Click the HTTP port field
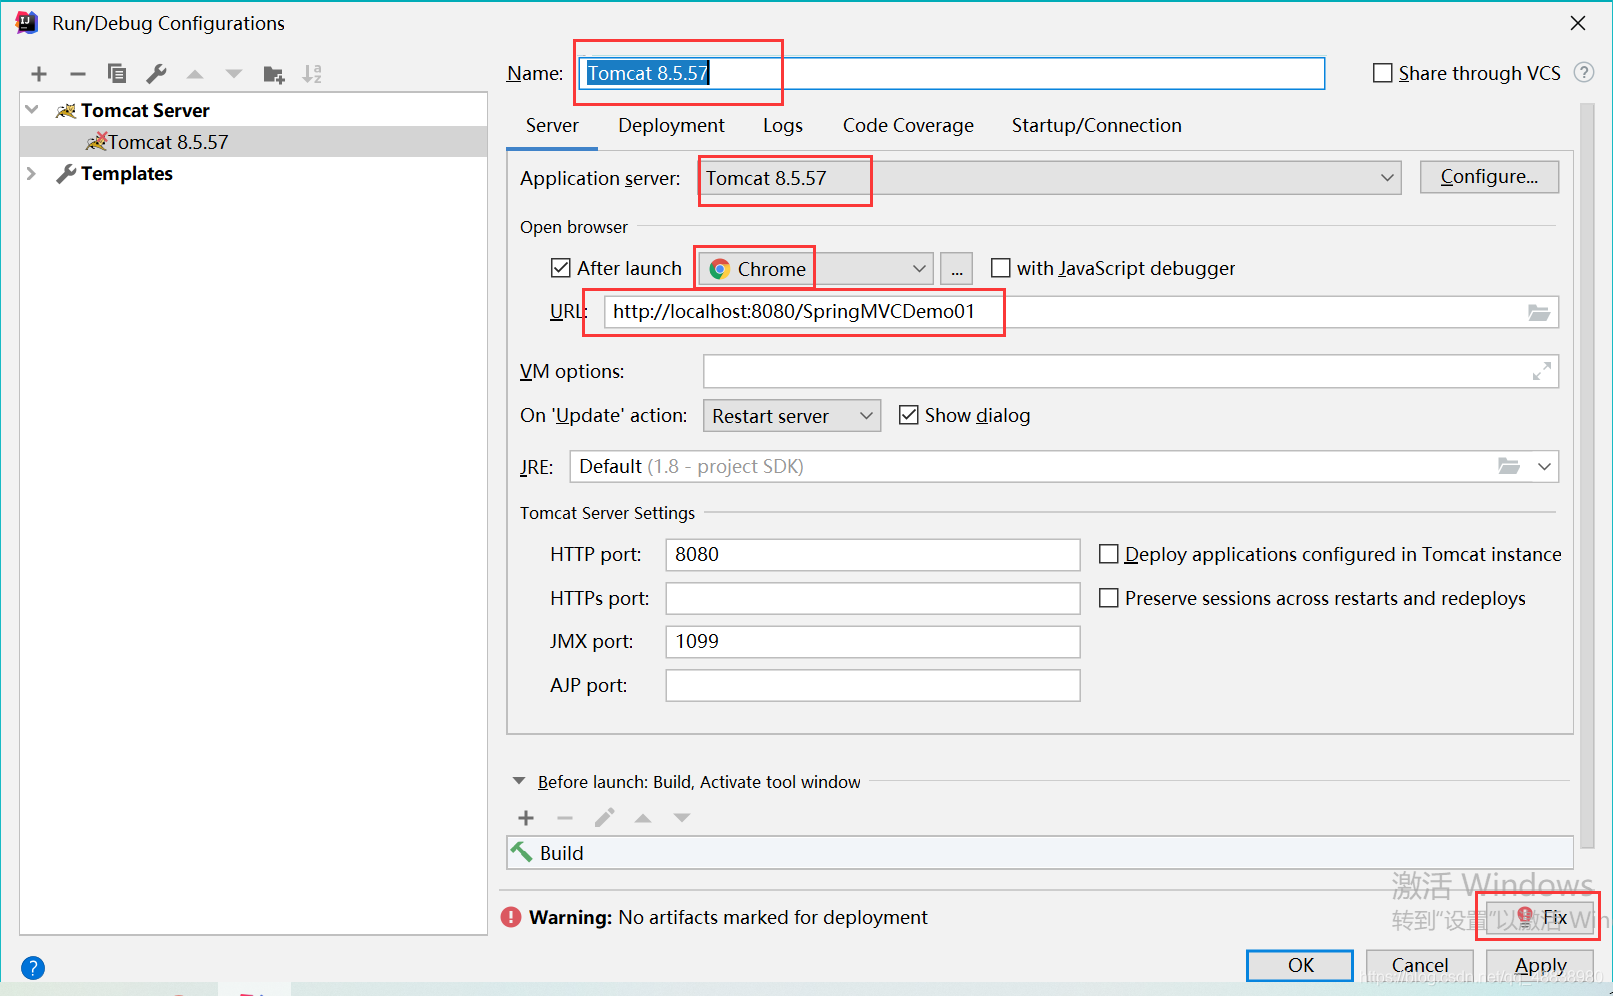 (x=873, y=555)
